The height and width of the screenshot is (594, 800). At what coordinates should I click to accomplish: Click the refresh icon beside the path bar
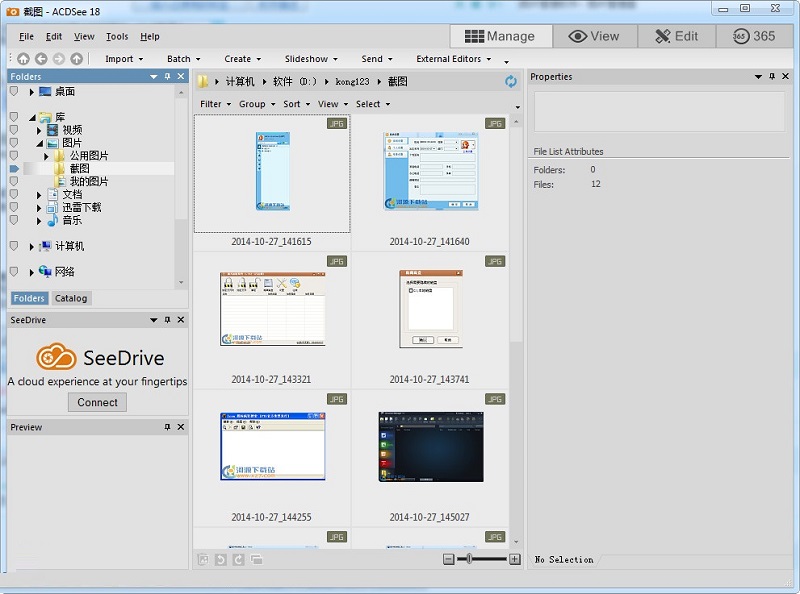511,81
